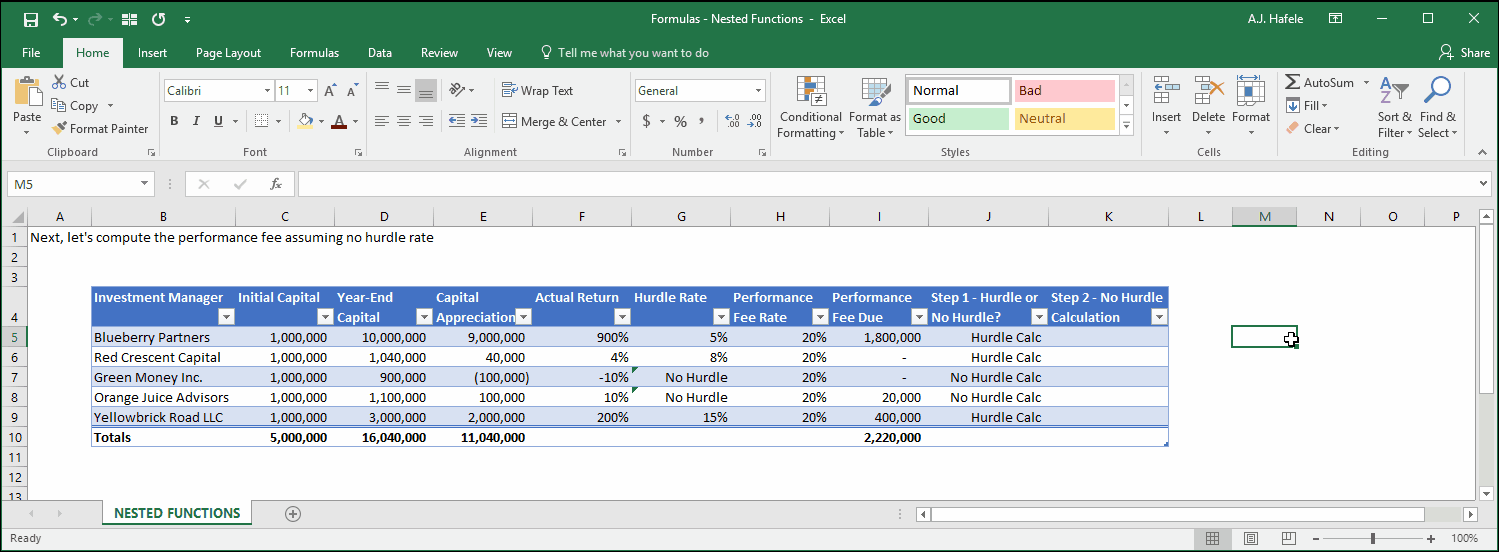Apply Comma Style format
This screenshot has height=552, width=1499.
[702, 121]
